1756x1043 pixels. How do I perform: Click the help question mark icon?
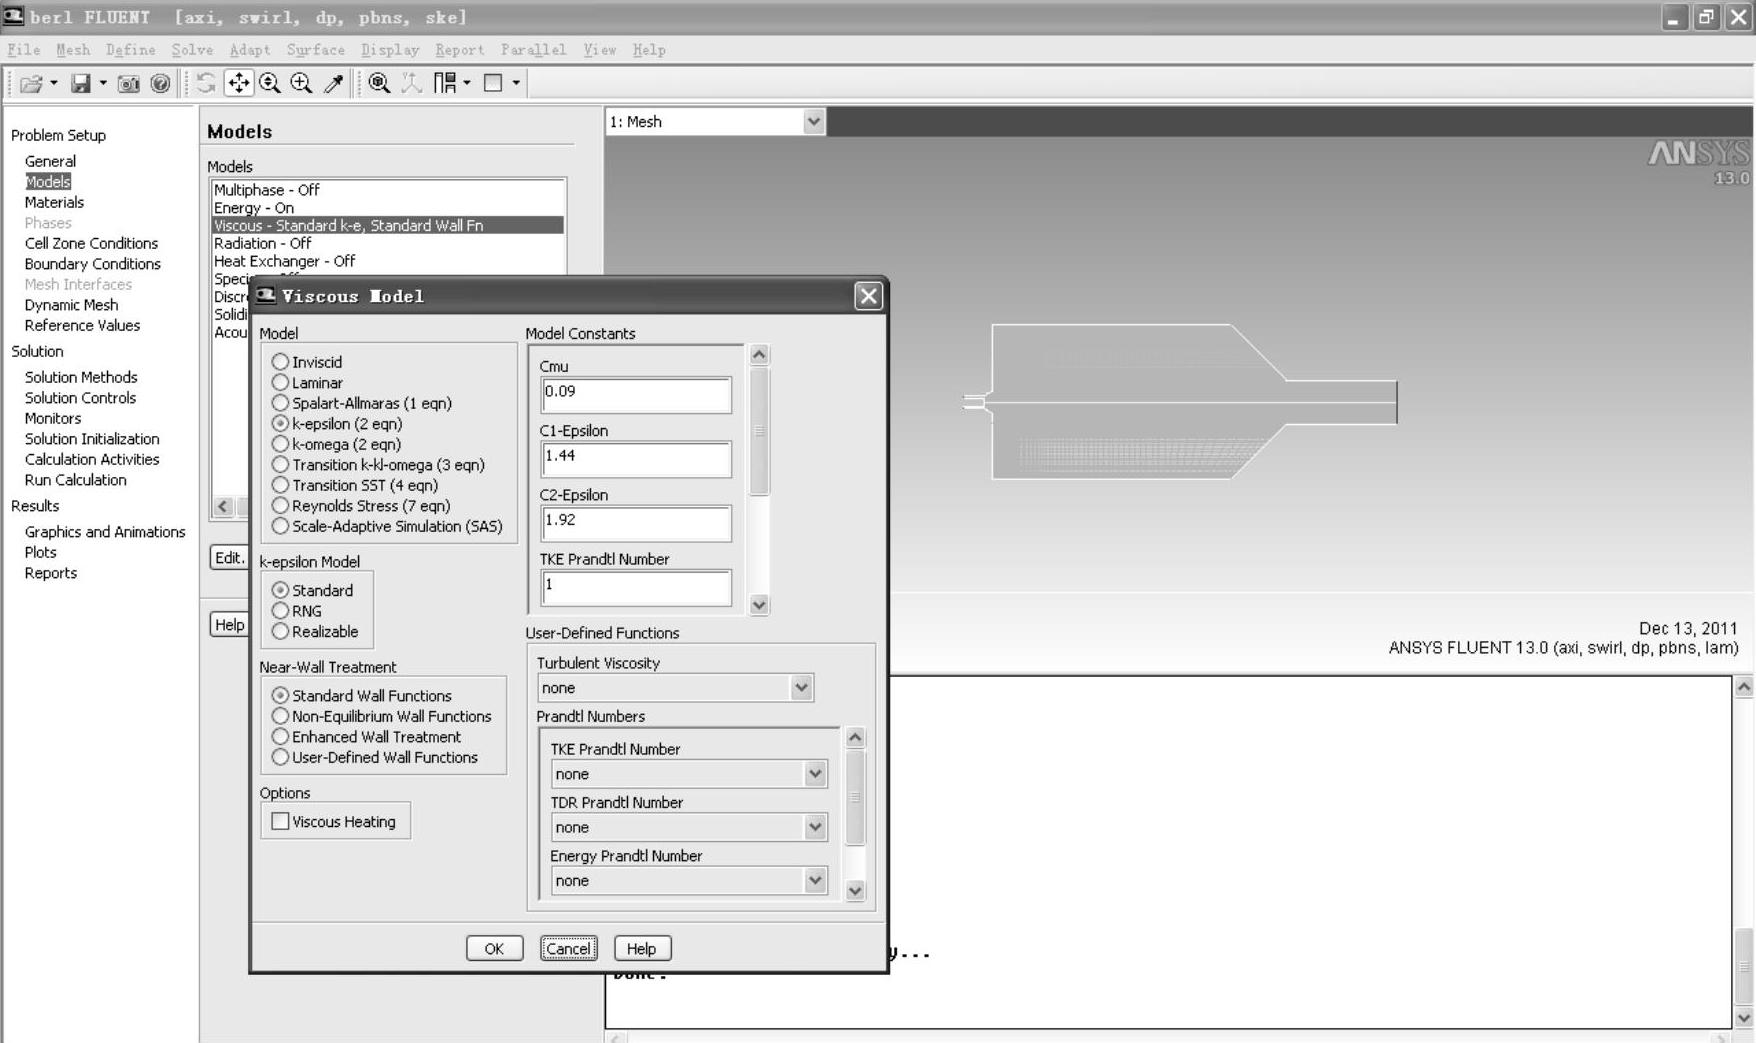160,84
